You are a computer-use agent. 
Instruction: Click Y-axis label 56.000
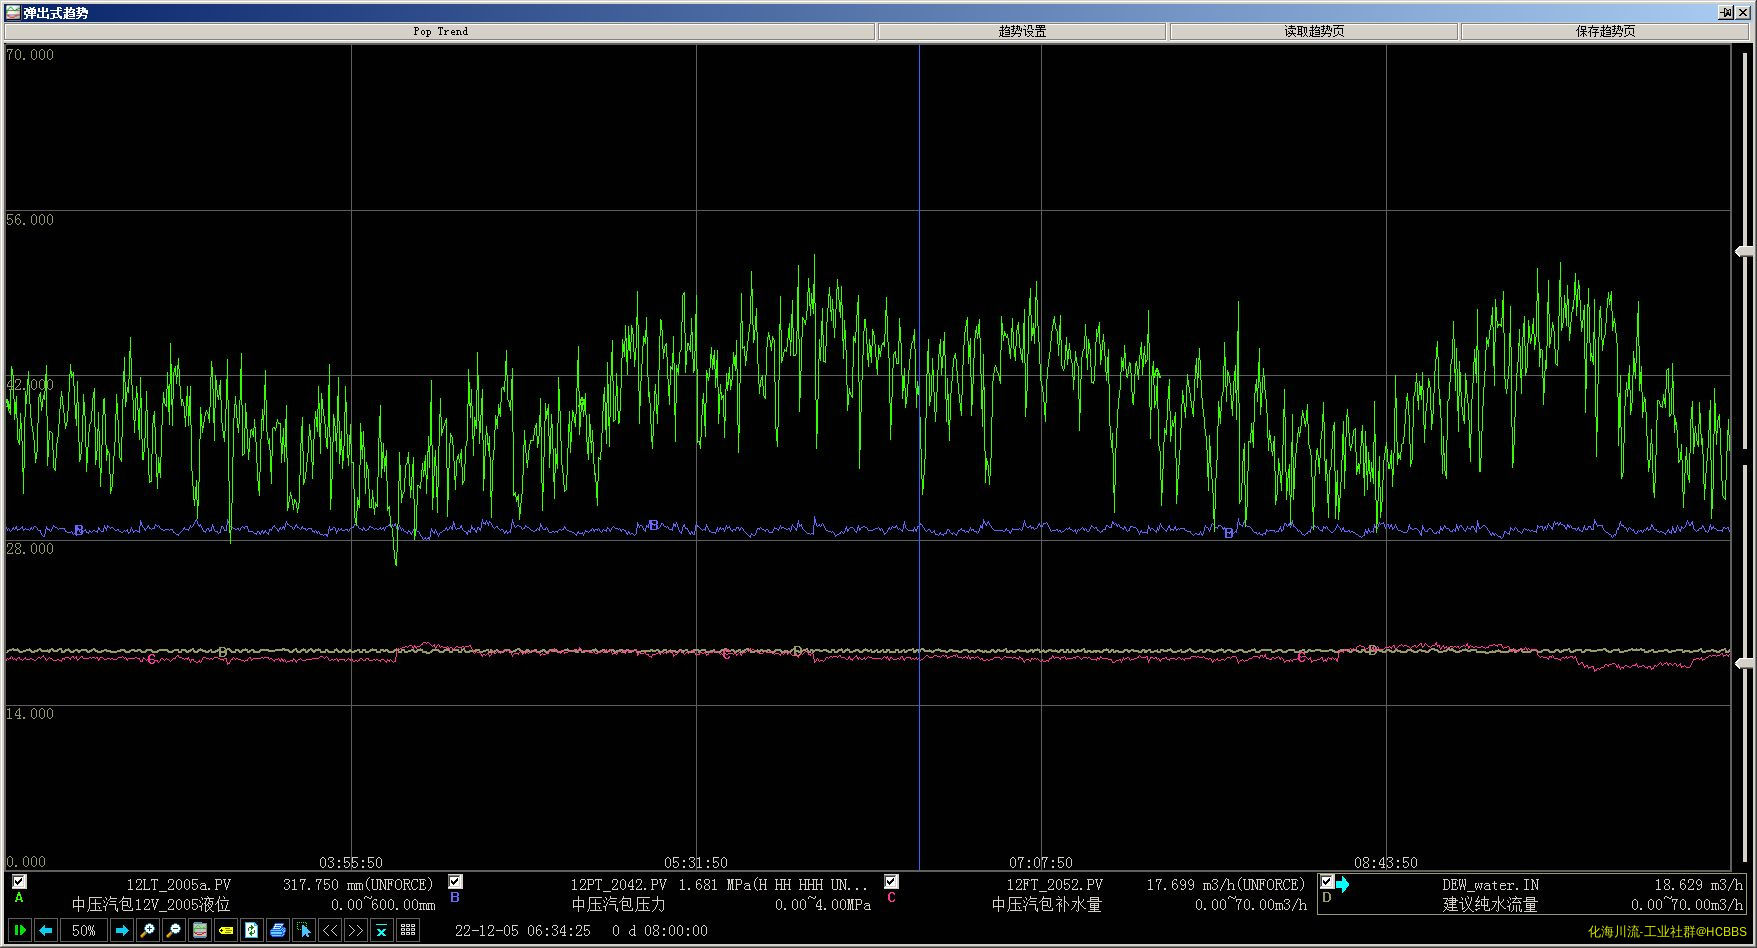30,220
